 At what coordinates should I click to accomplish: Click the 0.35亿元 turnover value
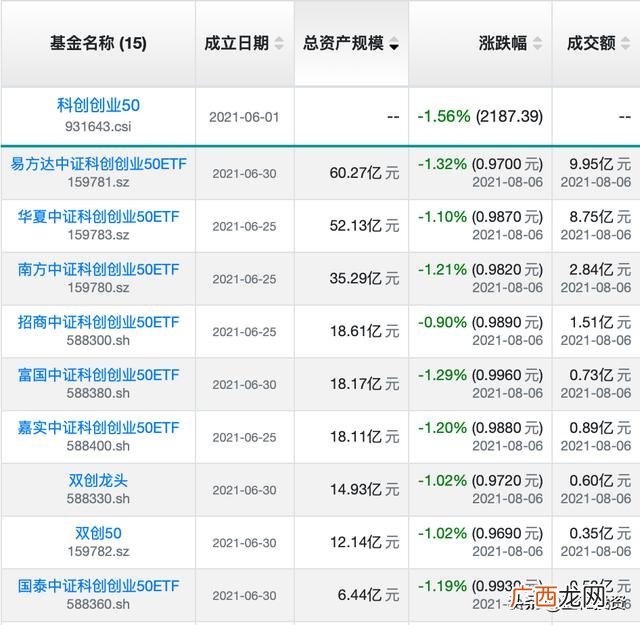(600, 533)
